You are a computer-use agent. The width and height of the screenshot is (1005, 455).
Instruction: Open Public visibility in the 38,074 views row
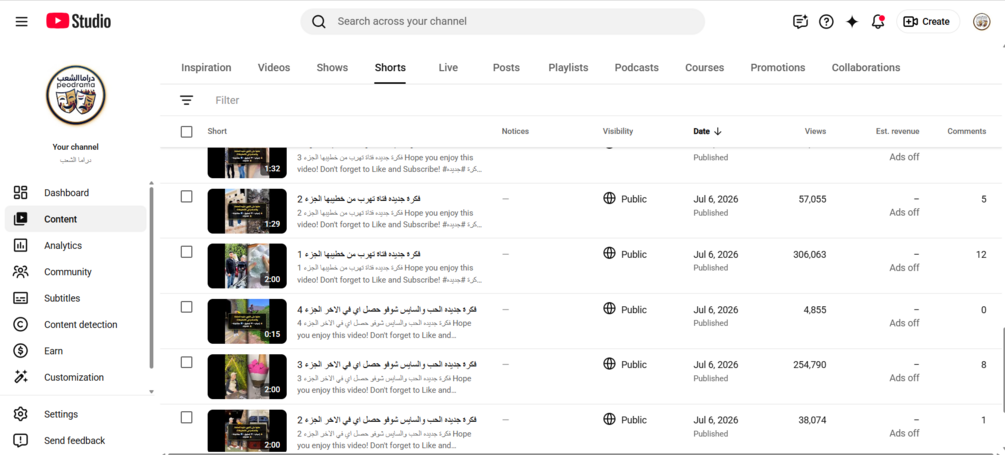point(625,420)
